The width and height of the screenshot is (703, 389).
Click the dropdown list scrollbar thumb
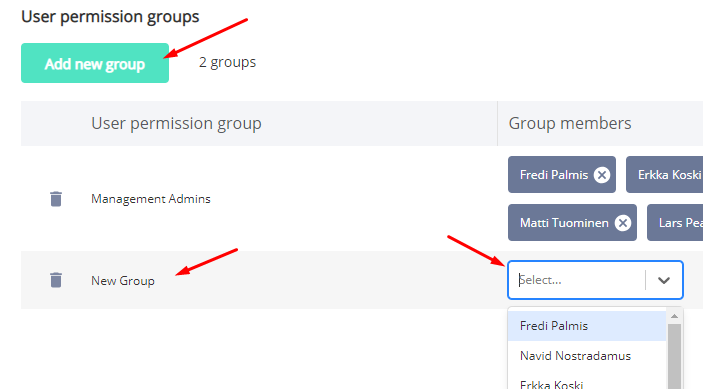tap(674, 357)
